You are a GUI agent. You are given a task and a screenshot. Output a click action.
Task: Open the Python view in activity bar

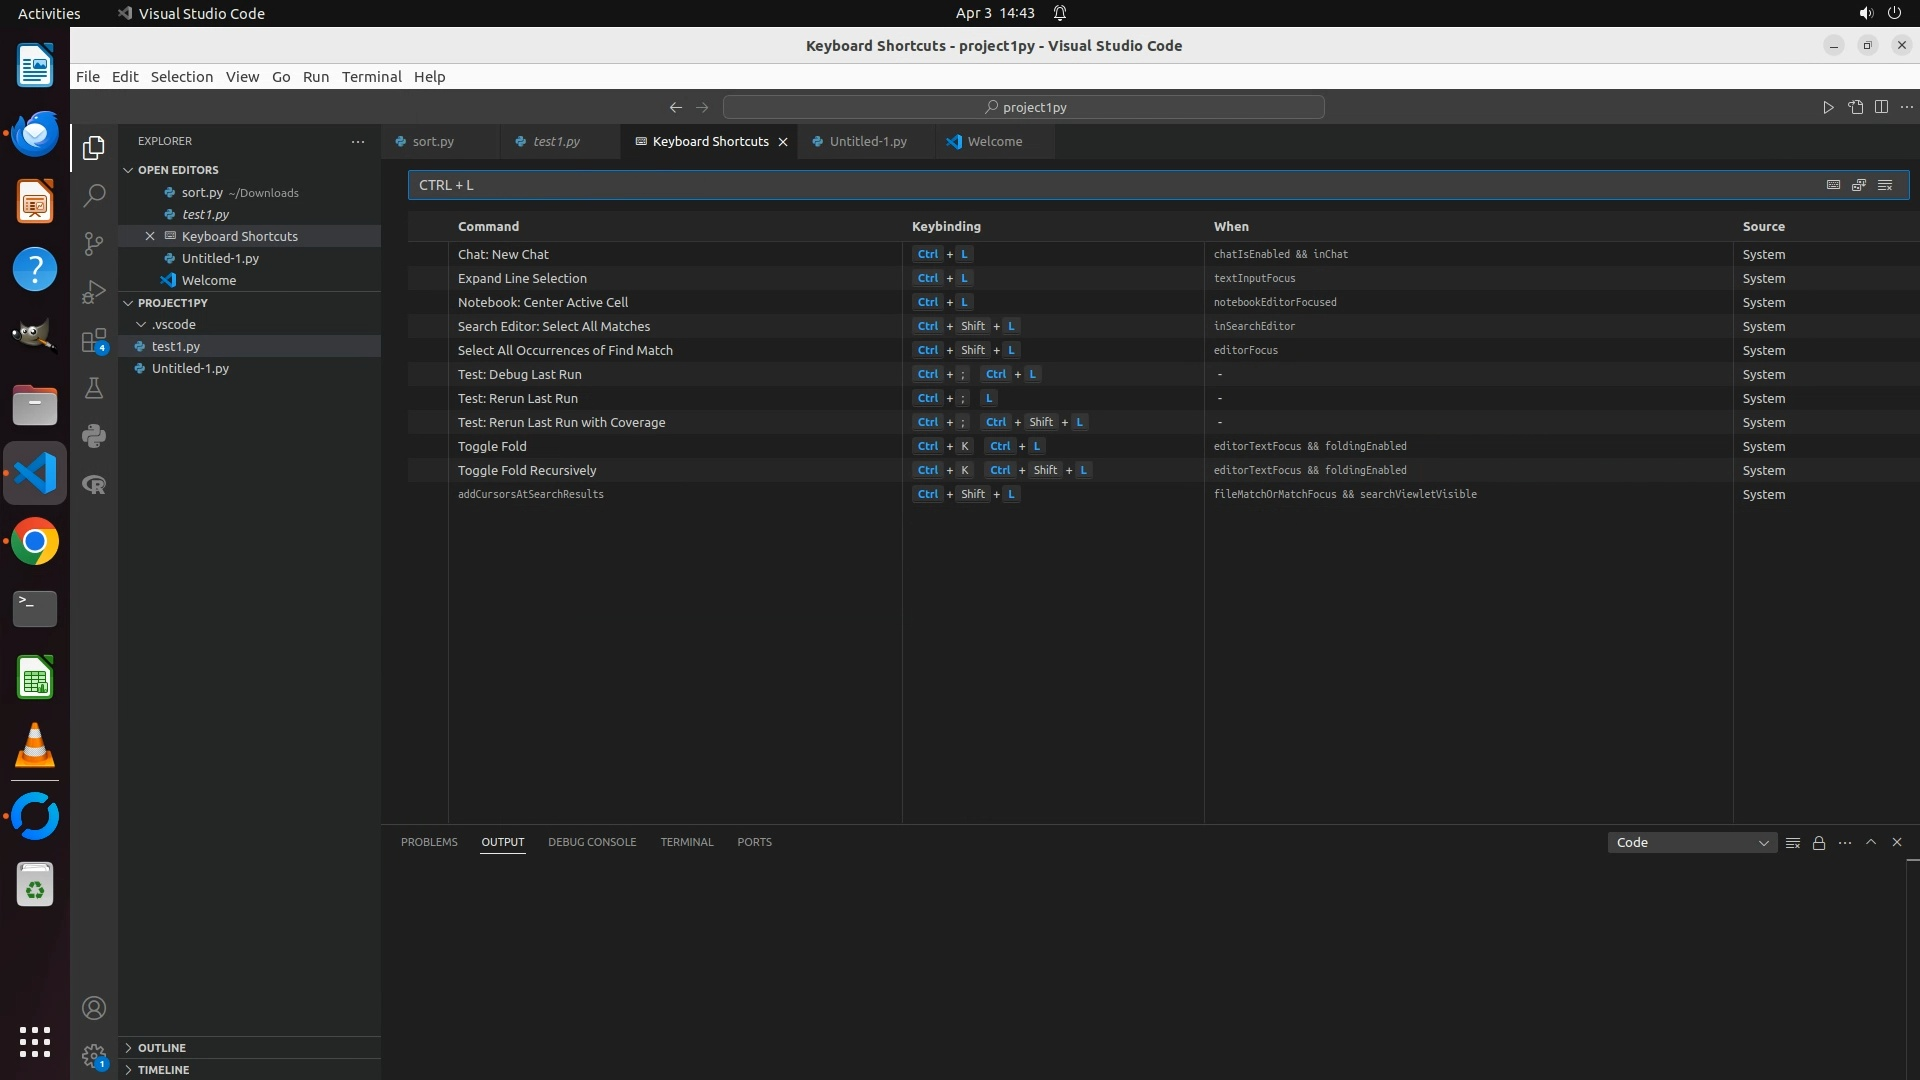[94, 436]
